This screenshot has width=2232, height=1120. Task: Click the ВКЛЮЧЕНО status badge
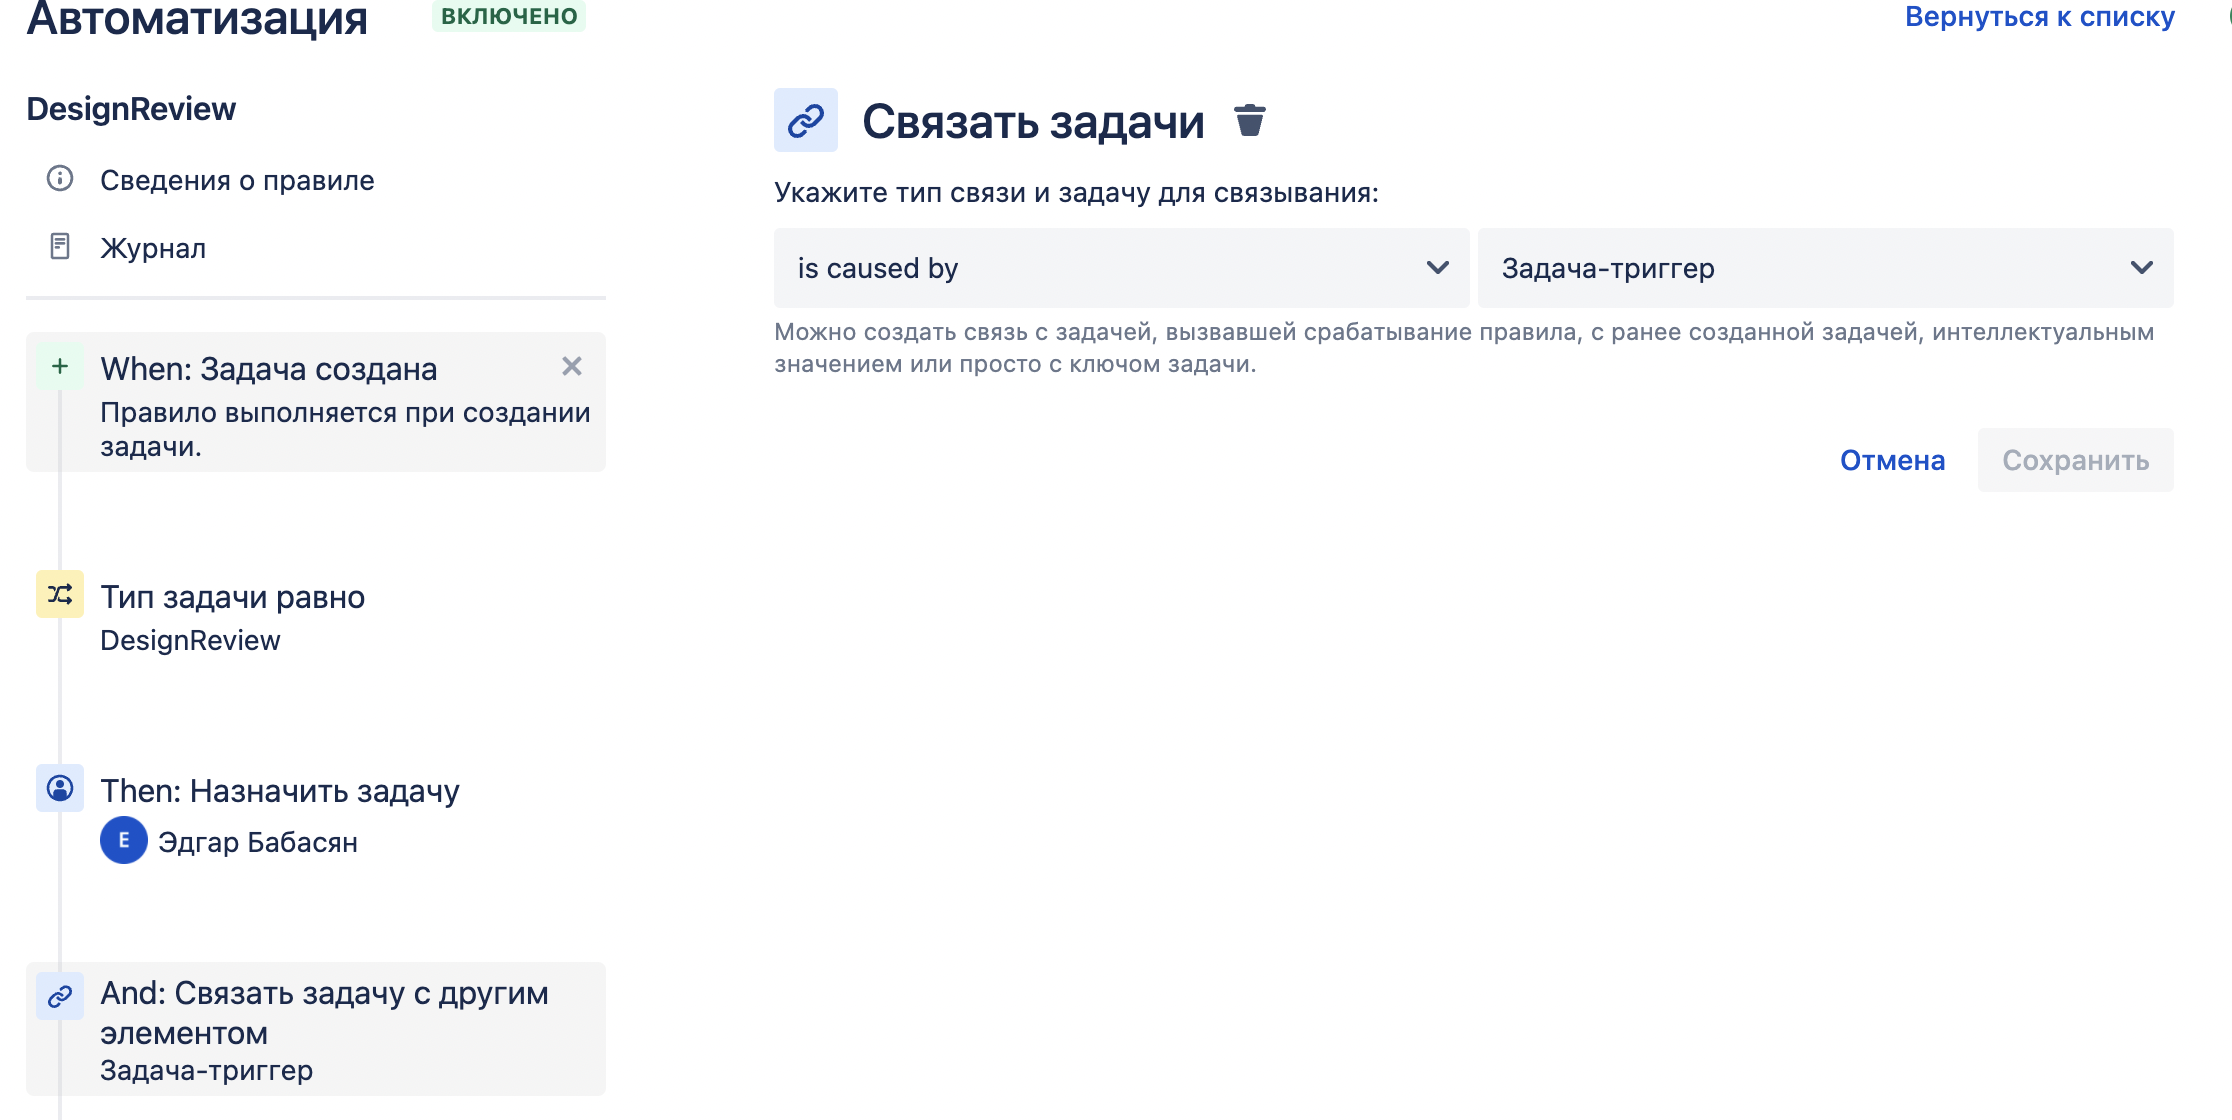click(509, 16)
